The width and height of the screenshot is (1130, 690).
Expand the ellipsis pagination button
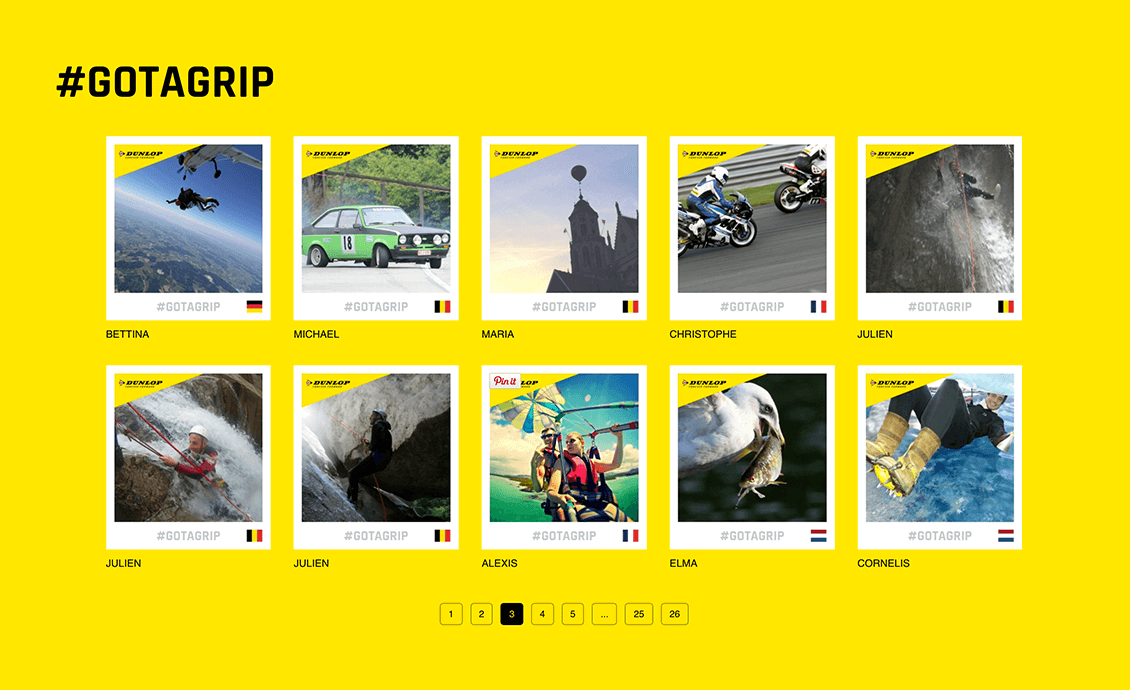(x=604, y=614)
